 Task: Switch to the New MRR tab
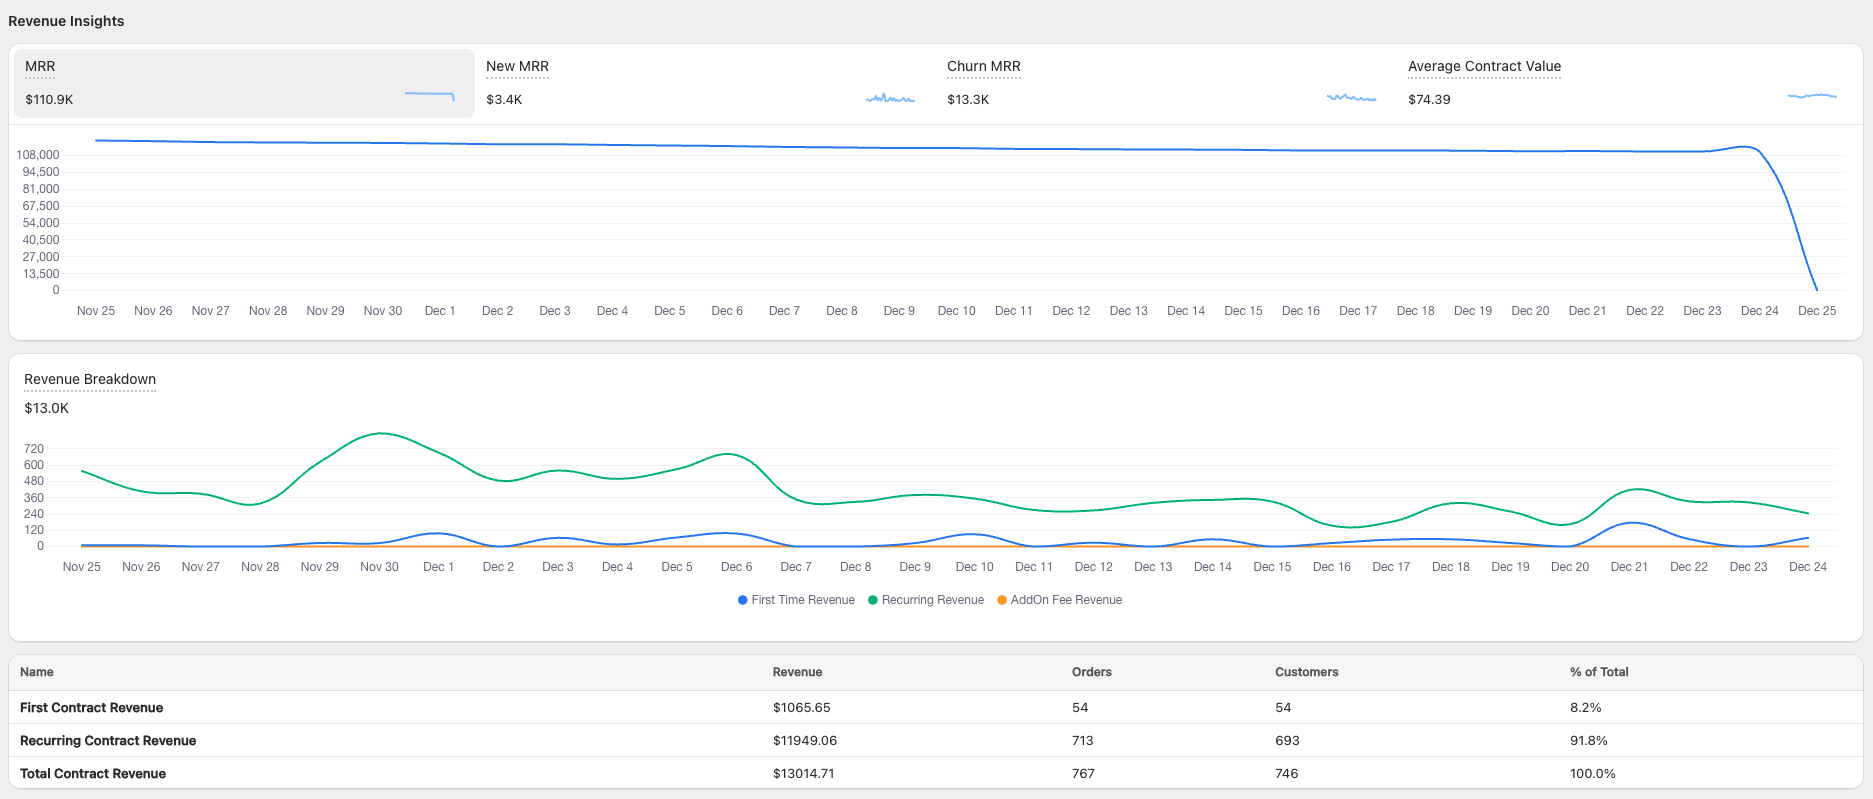coord(517,67)
